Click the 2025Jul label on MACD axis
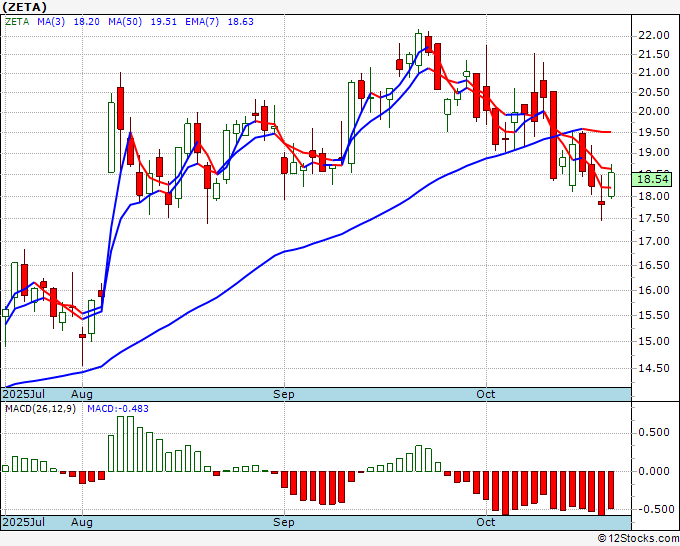Screen dimensions: 680x546 (23, 522)
